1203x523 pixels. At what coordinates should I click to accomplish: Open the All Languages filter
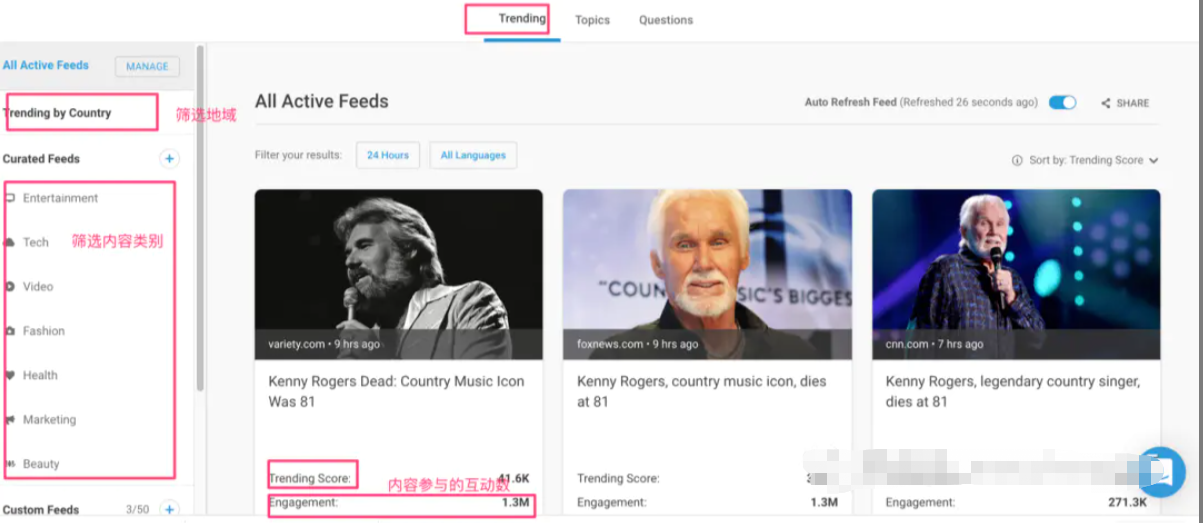(473, 155)
